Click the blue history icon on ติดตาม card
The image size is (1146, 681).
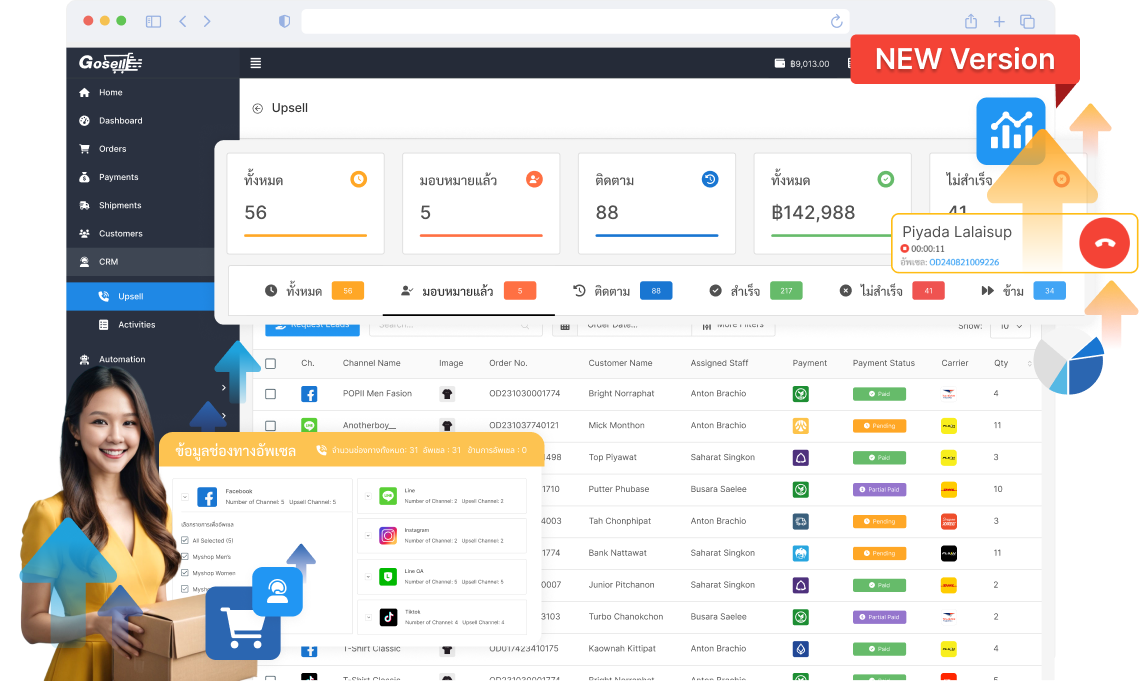pyautogui.click(x=710, y=179)
